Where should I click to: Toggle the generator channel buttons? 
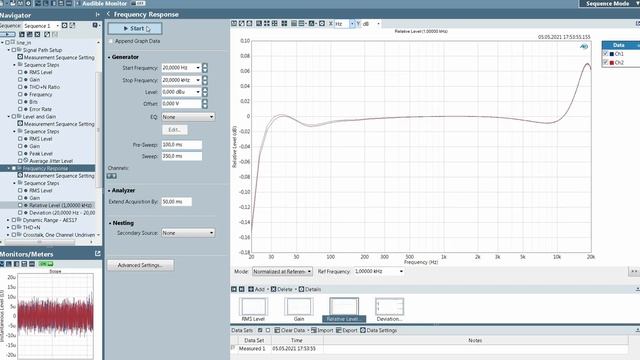[x=111, y=176]
